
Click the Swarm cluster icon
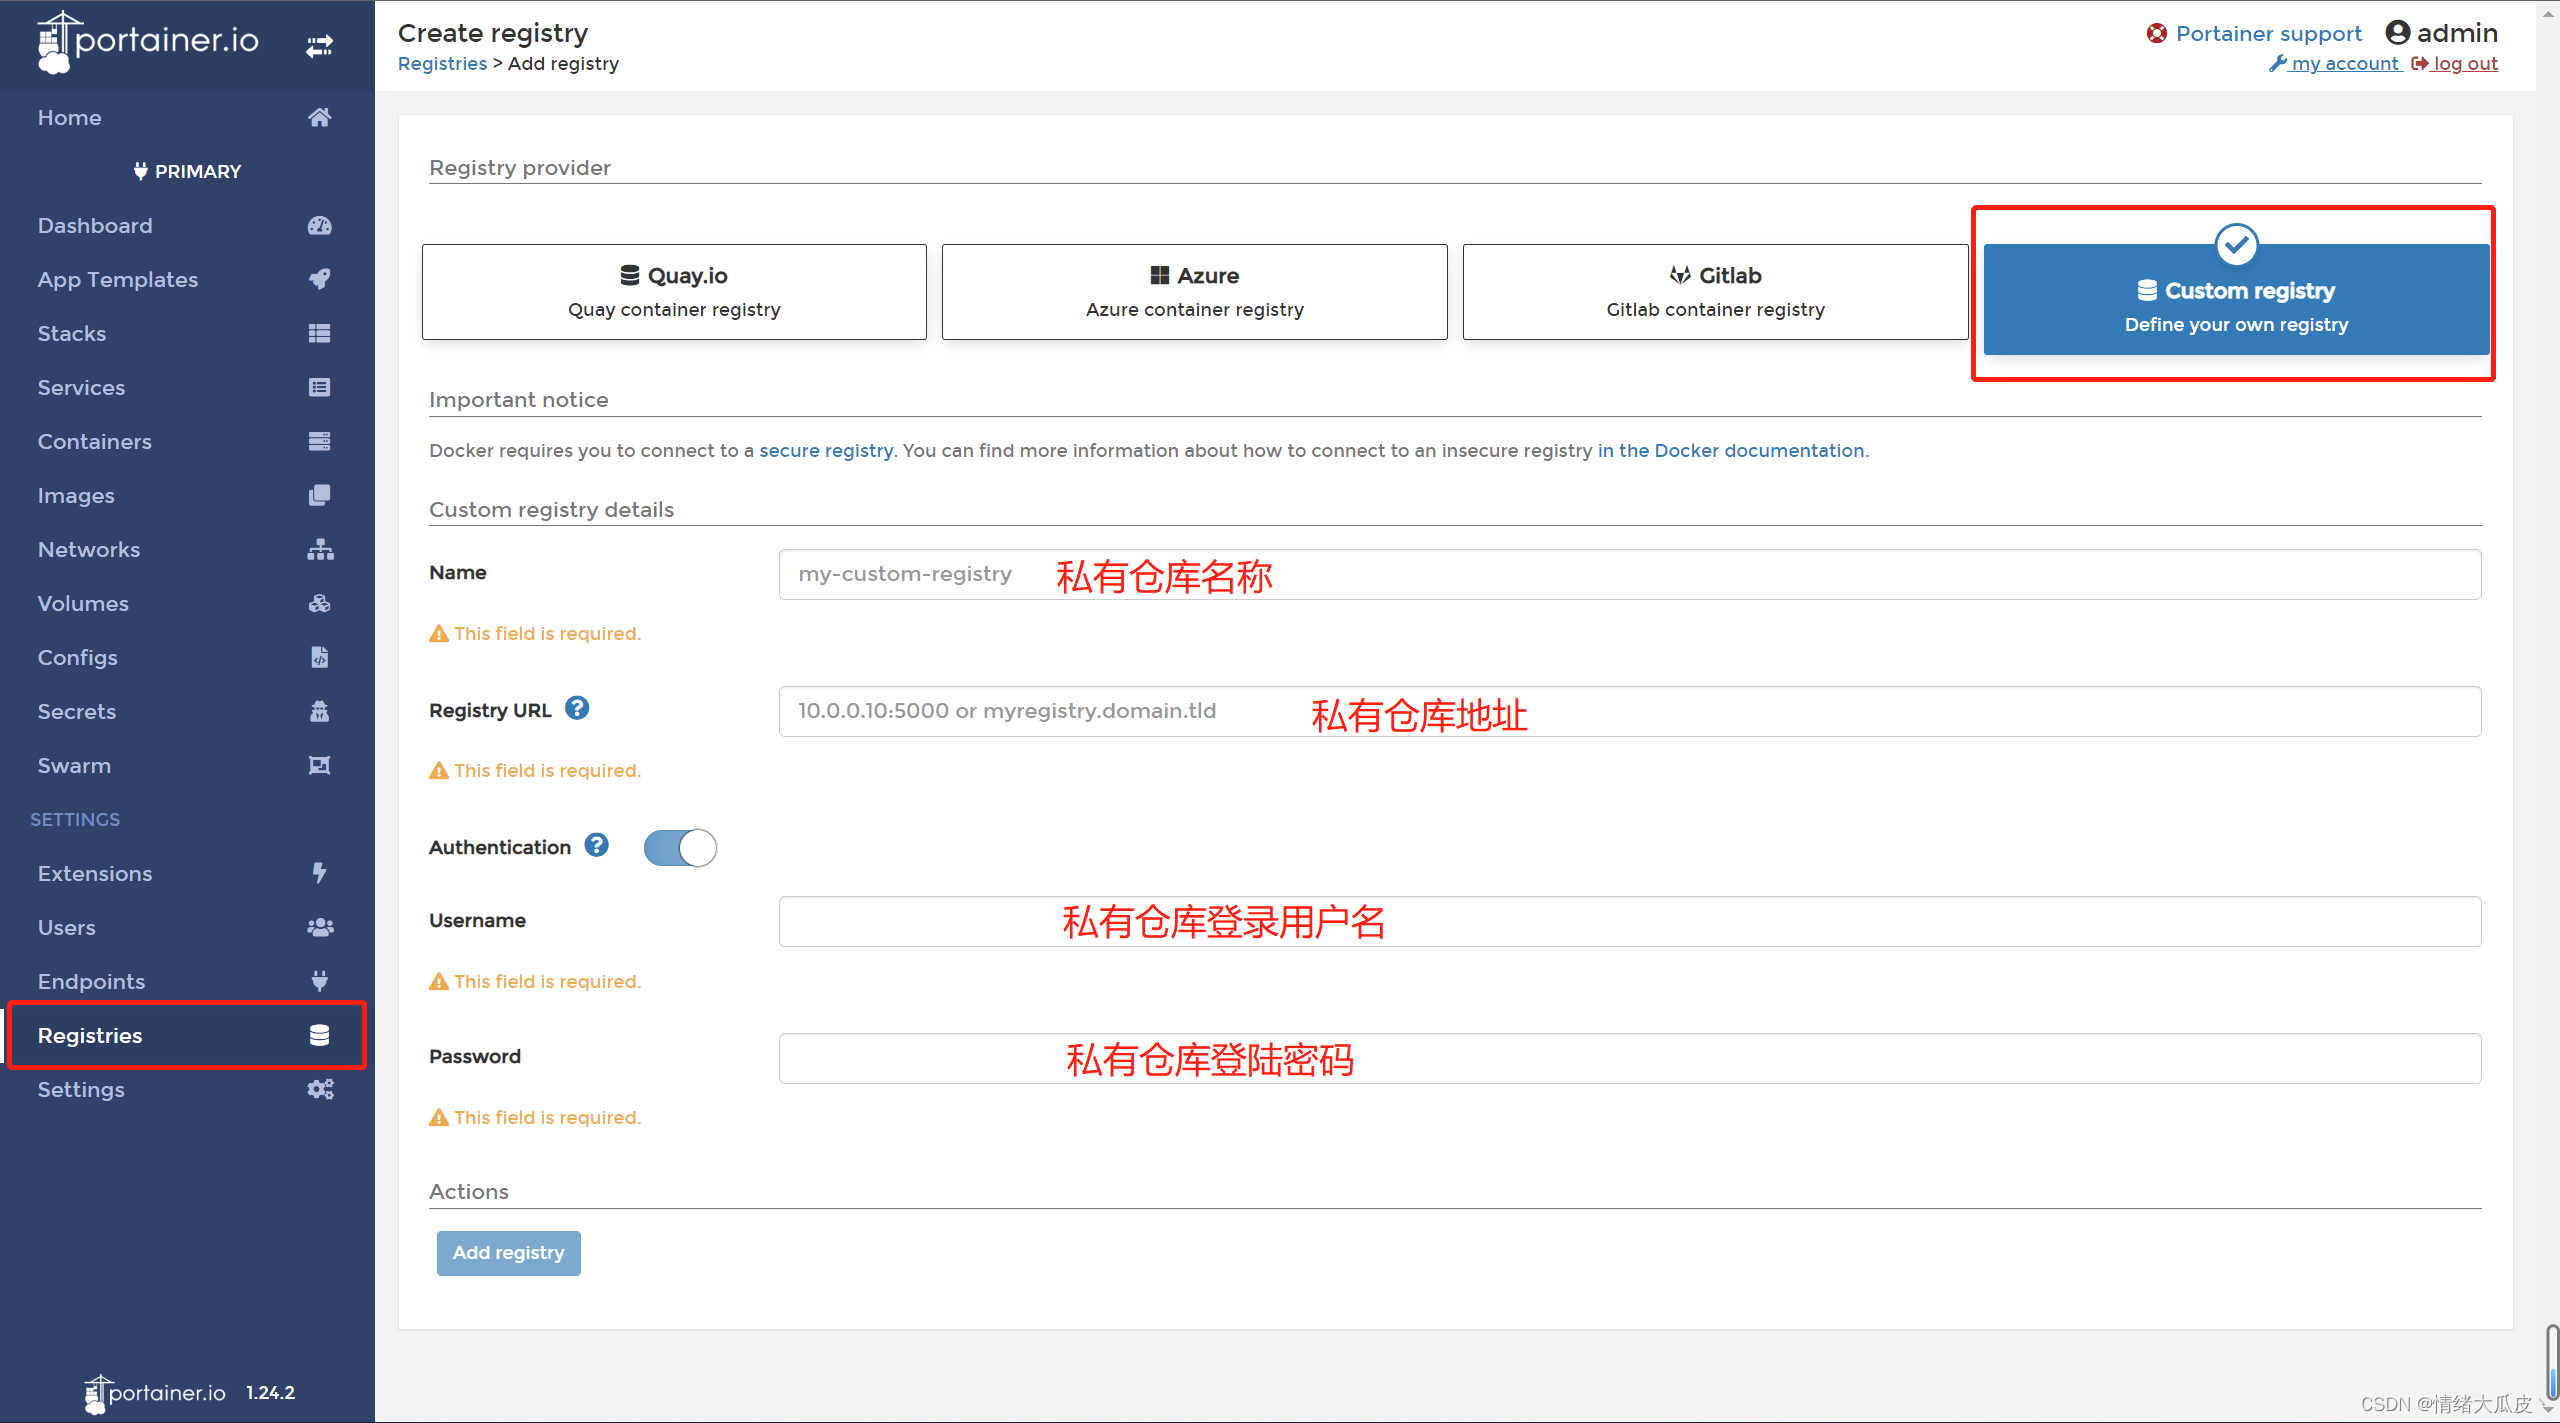pyautogui.click(x=319, y=765)
